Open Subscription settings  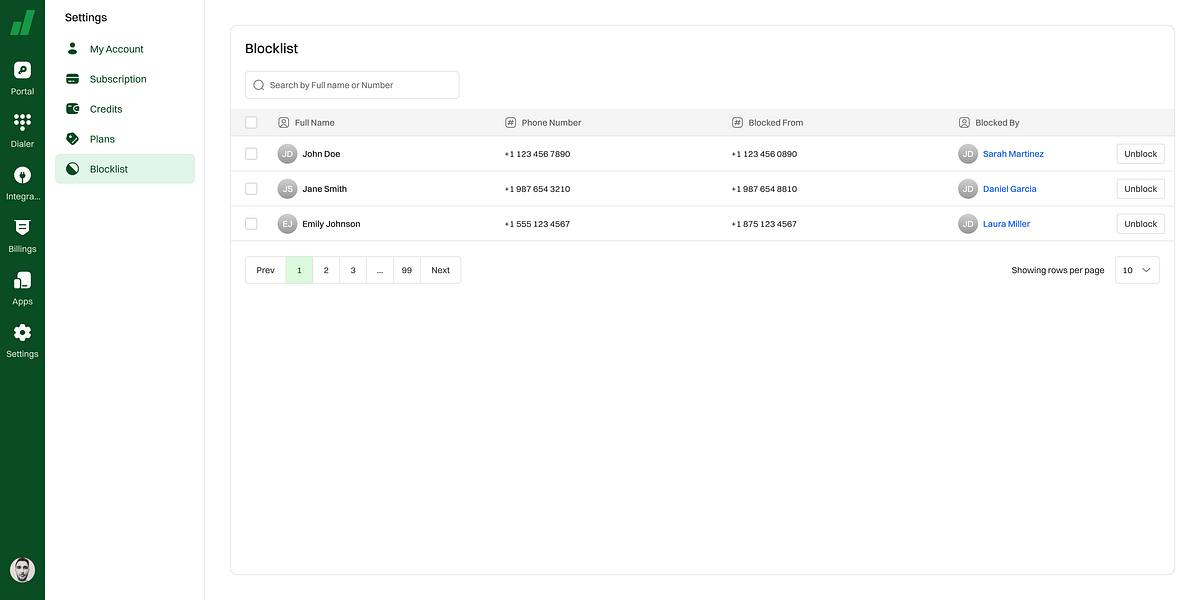click(125, 79)
